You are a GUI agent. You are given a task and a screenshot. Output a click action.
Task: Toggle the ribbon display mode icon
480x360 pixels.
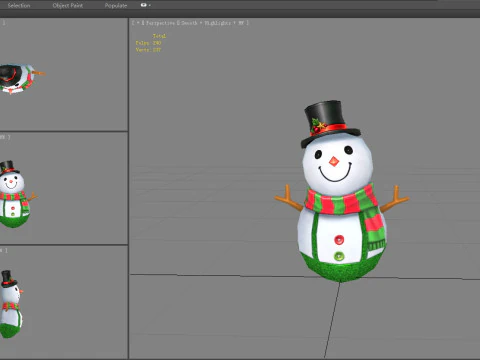click(145, 5)
